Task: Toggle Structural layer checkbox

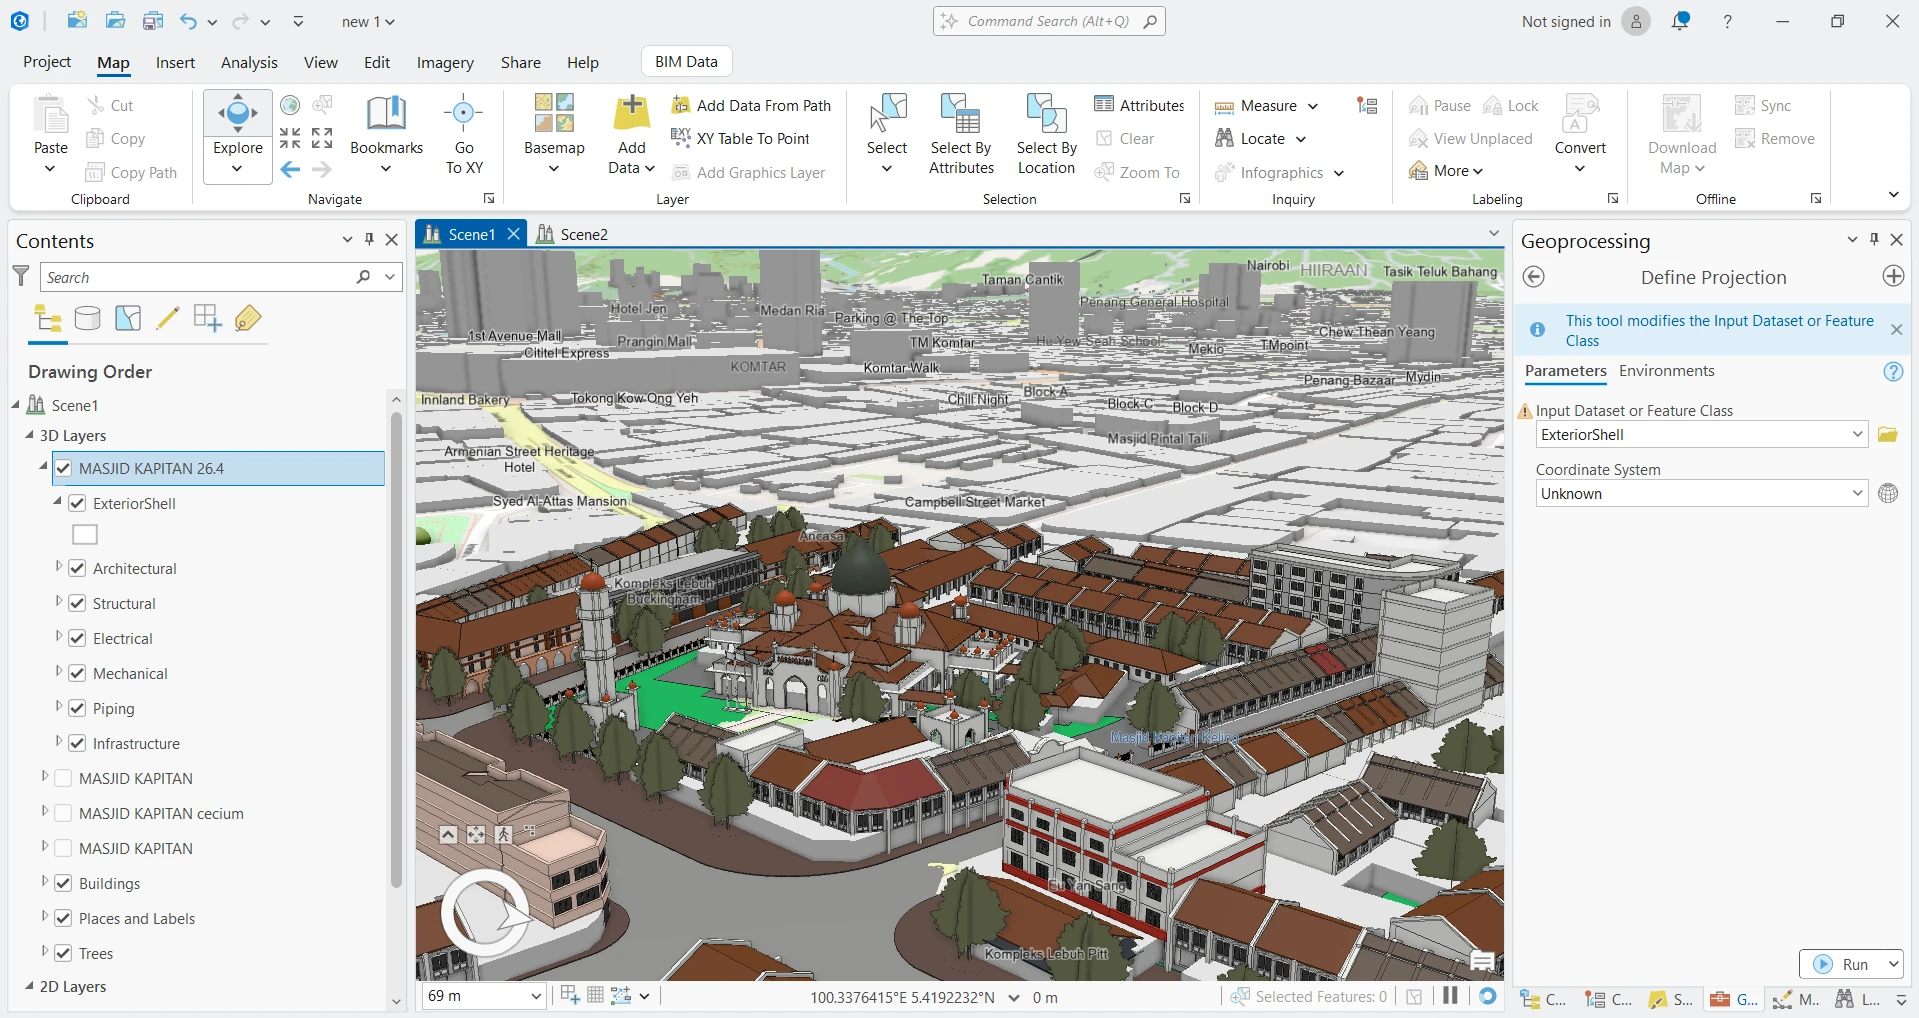Action: 77,603
